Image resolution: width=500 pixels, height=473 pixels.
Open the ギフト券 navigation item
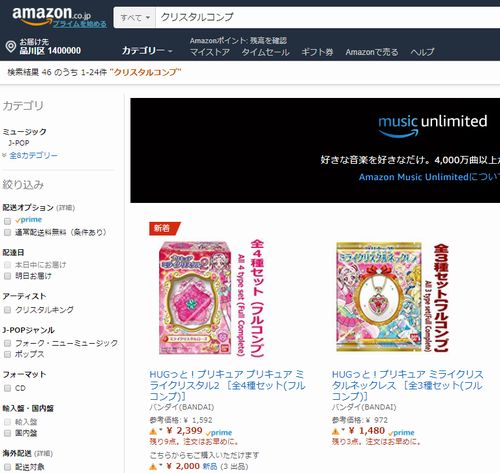317,52
